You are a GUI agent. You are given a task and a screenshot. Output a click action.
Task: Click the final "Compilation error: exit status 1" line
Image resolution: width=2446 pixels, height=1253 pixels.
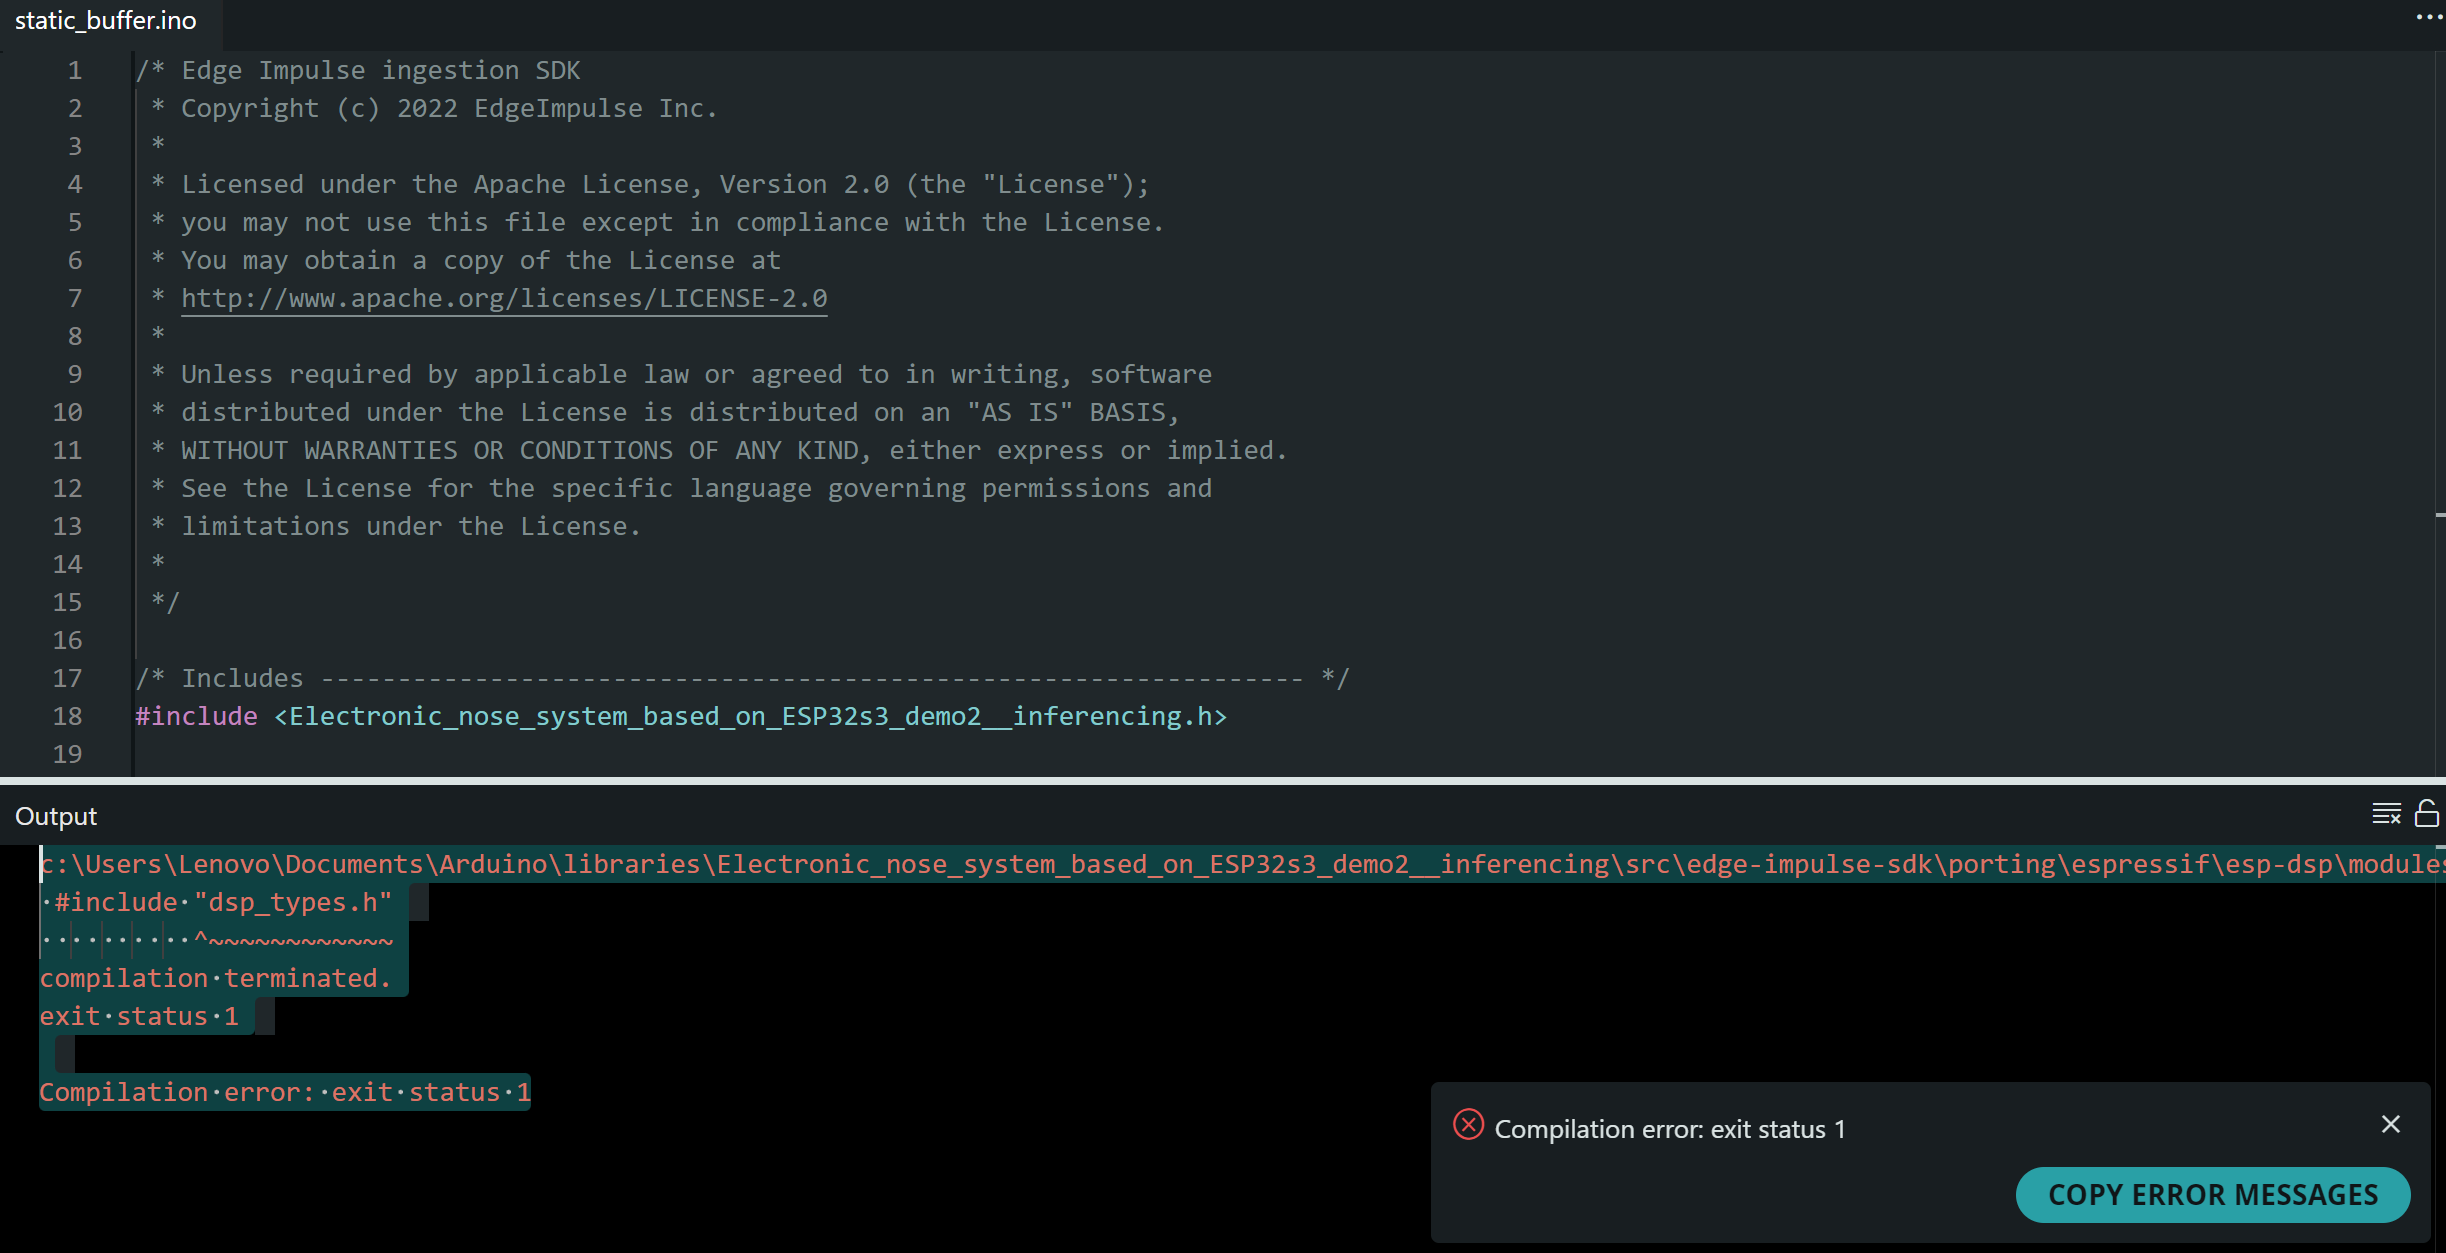pos(284,1092)
